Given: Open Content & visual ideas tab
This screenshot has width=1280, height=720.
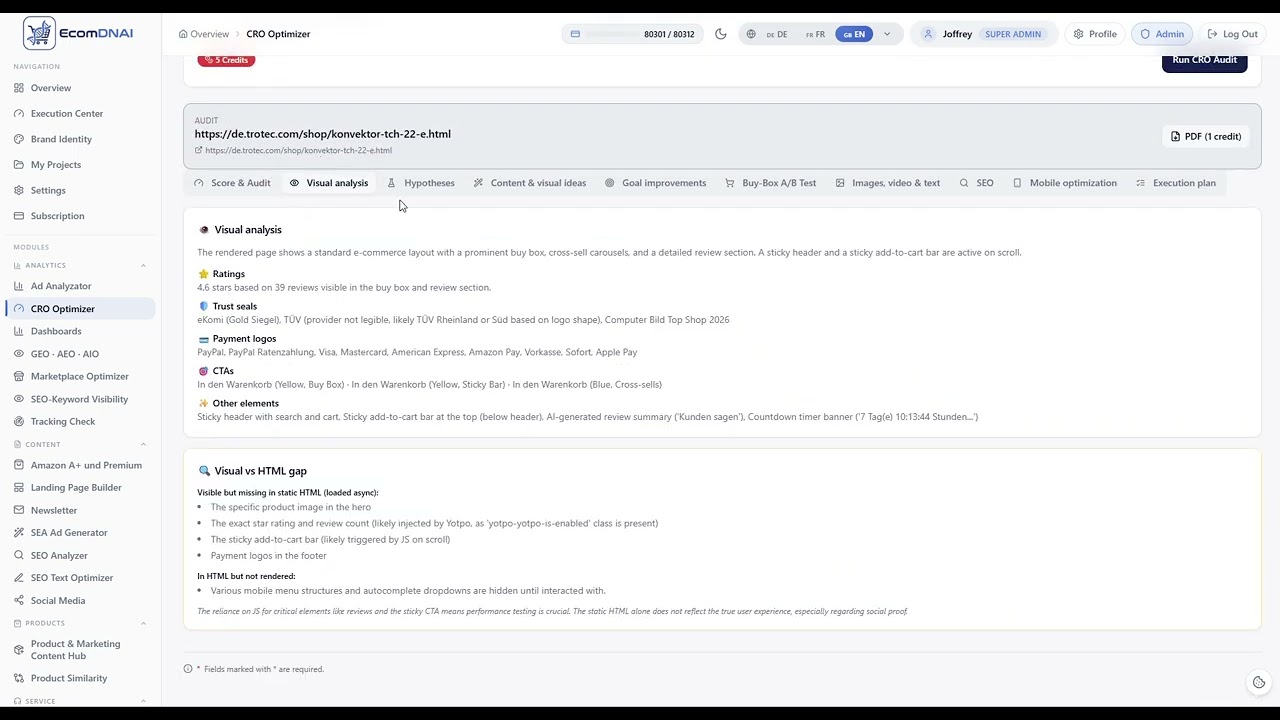Looking at the screenshot, I should (530, 183).
